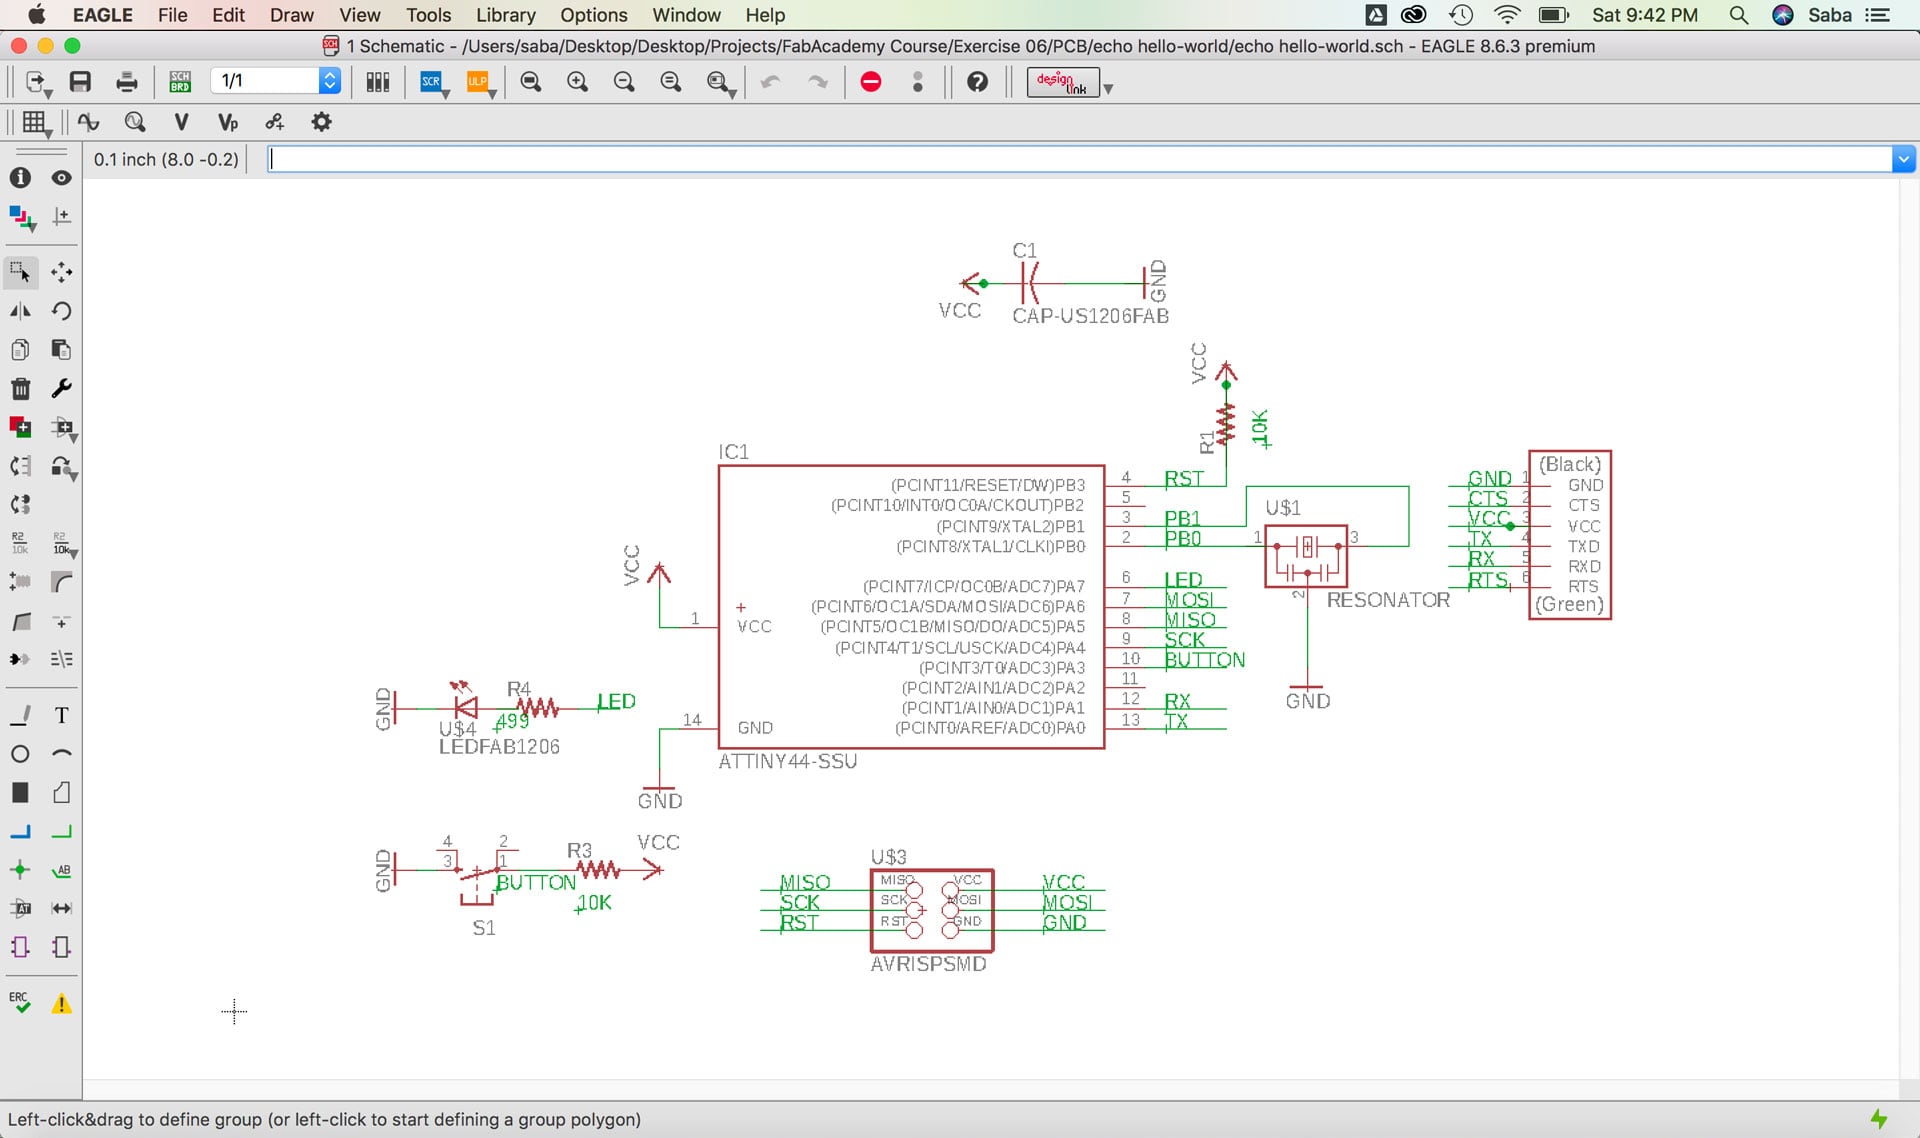The width and height of the screenshot is (1920, 1138).
Task: Select the Add part tool
Action: pyautogui.click(x=20, y=428)
